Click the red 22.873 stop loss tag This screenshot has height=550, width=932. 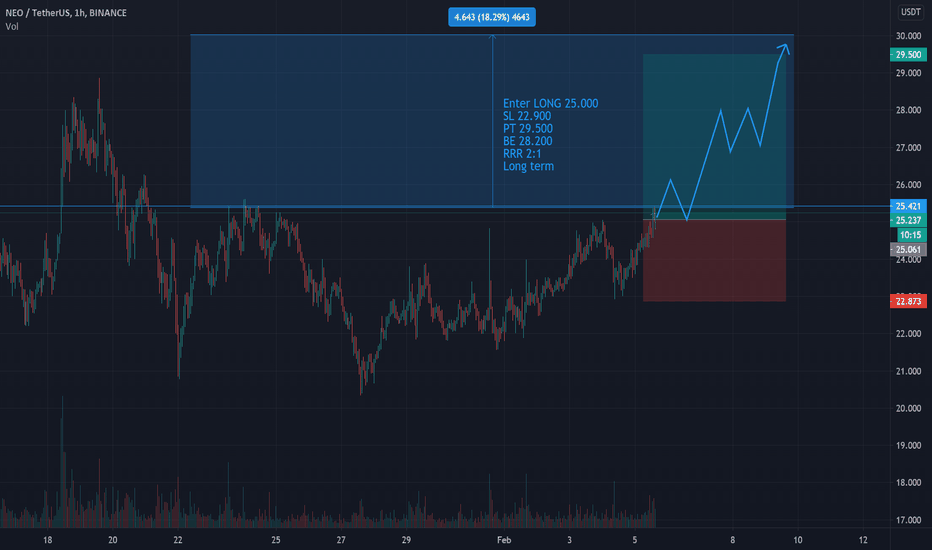point(908,301)
